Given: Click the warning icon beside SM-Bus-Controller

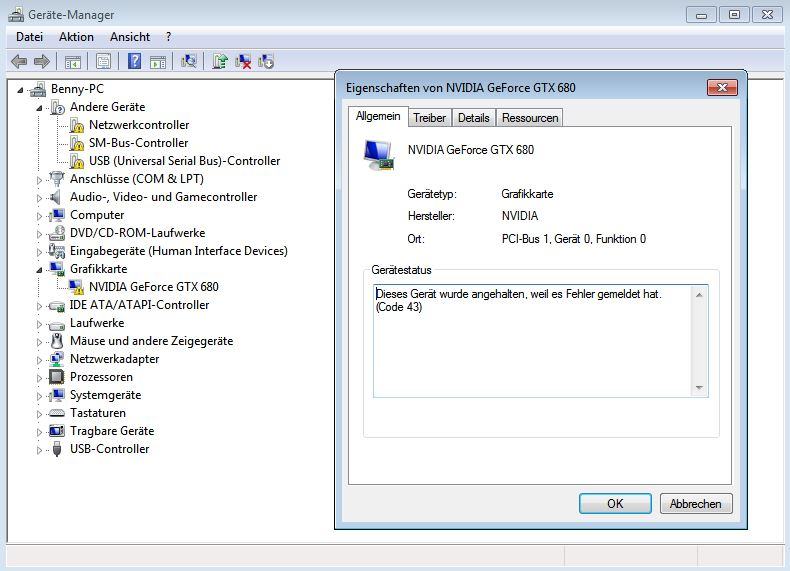Looking at the screenshot, I should (x=77, y=143).
